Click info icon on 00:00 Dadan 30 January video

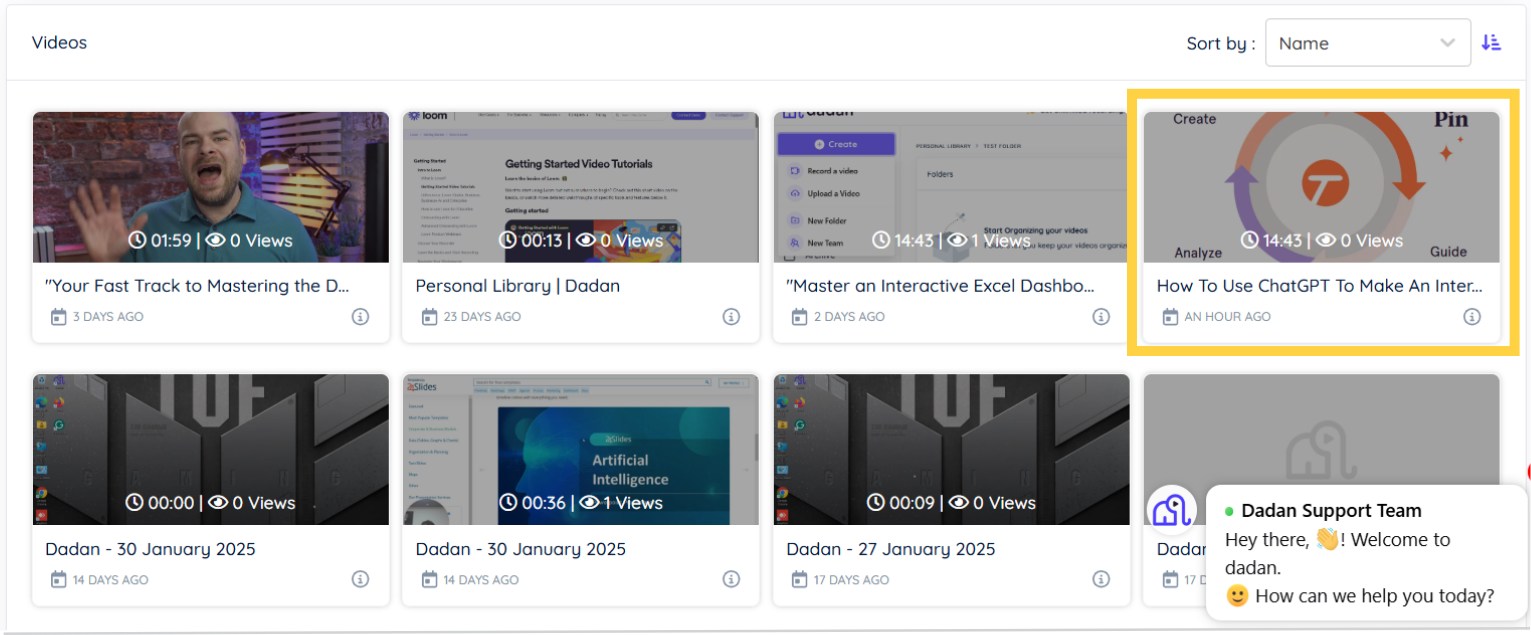coord(360,580)
